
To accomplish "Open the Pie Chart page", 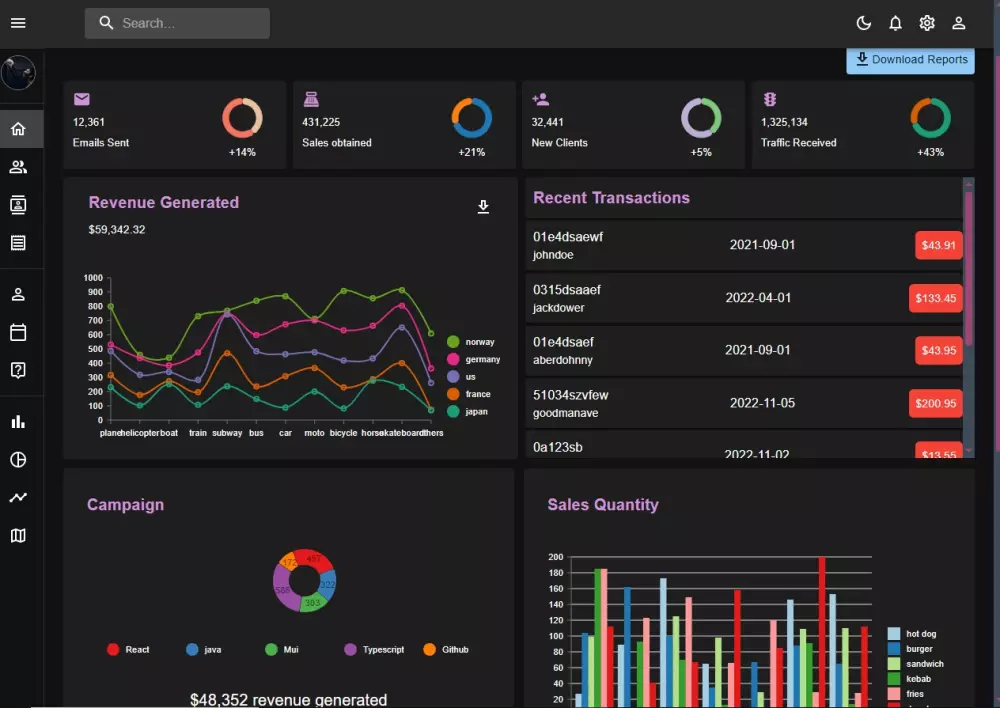I will click(18, 459).
